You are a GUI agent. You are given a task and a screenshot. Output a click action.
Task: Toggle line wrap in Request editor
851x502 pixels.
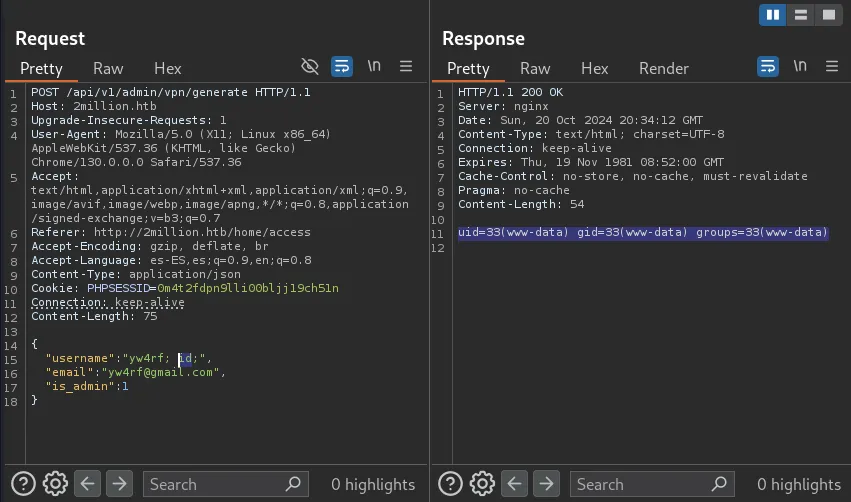(x=342, y=67)
